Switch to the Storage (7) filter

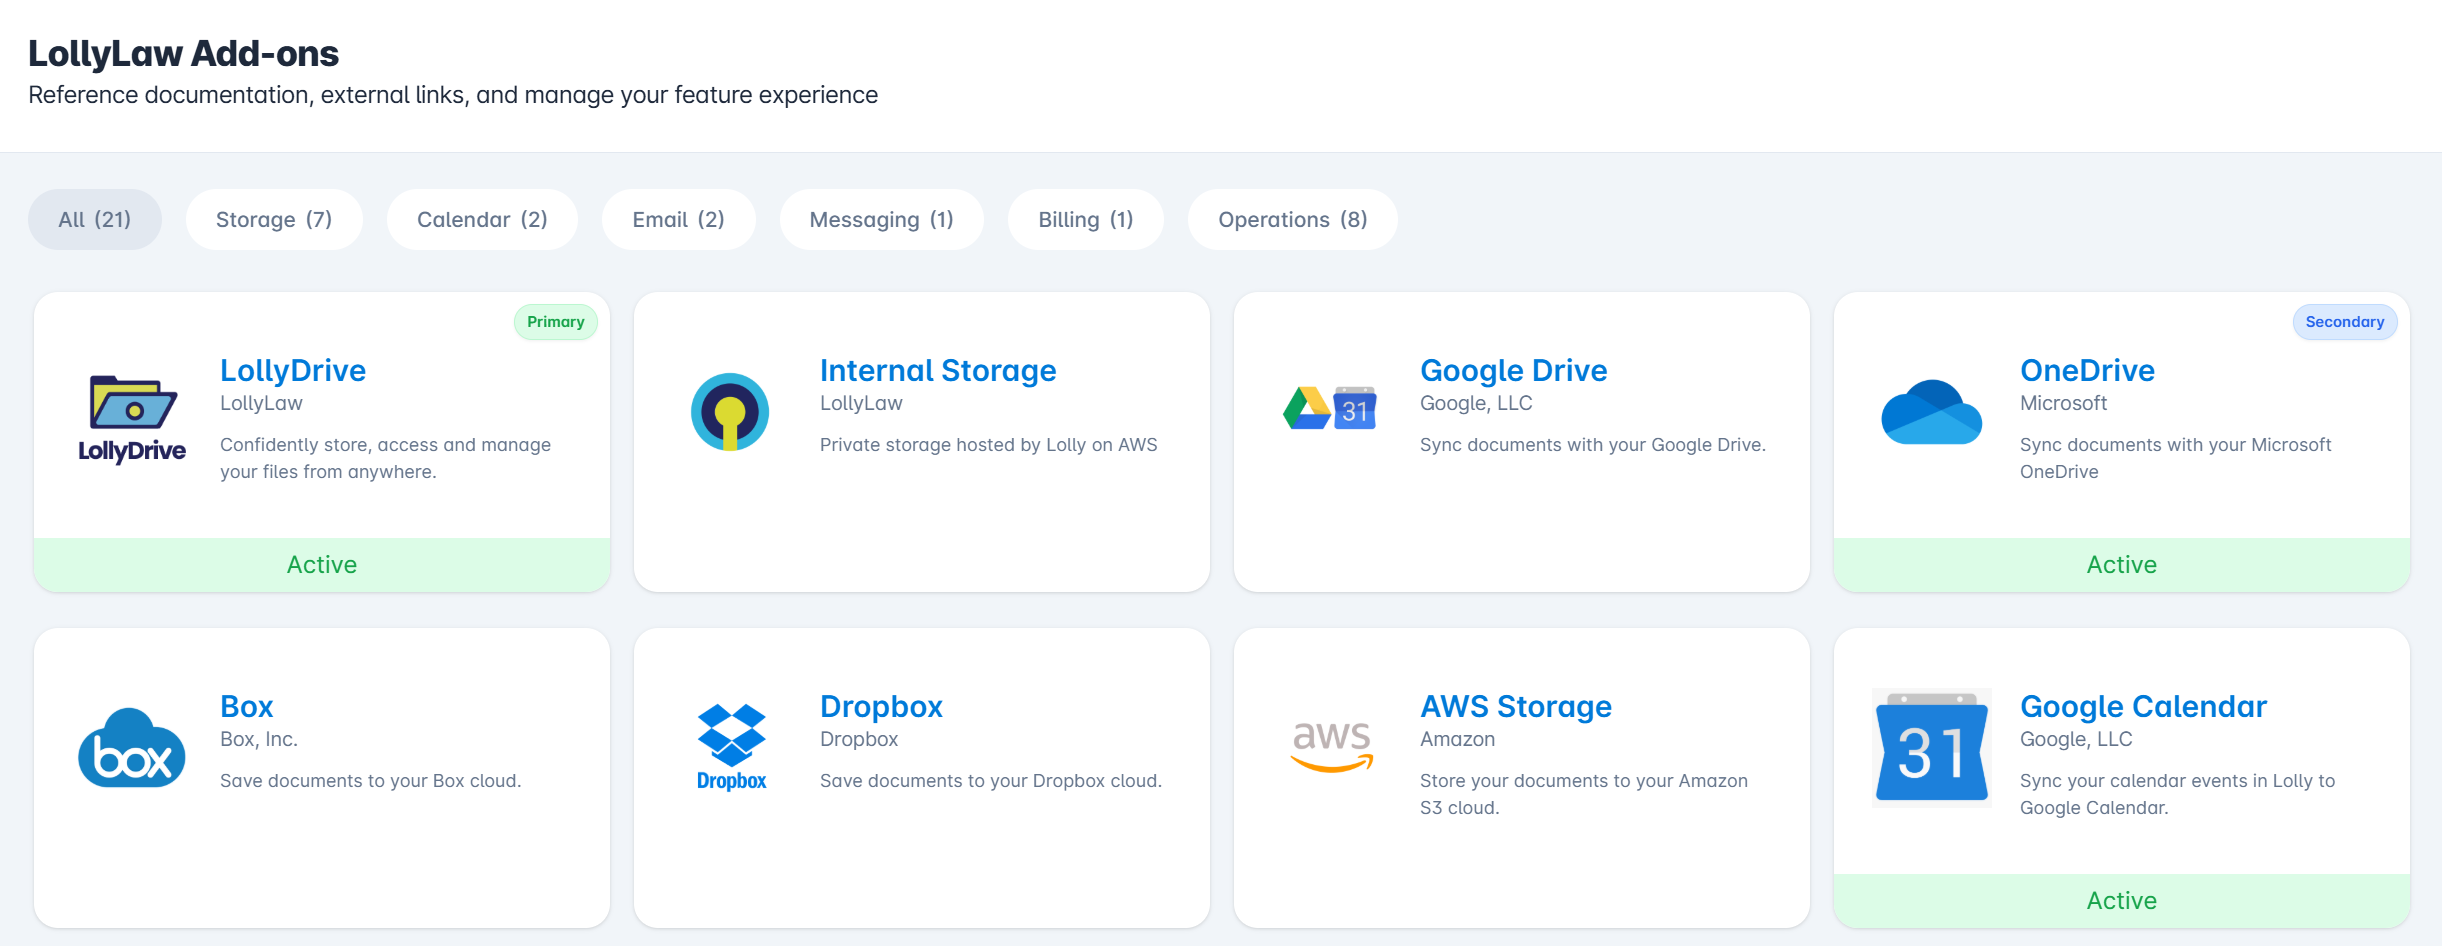[274, 220]
